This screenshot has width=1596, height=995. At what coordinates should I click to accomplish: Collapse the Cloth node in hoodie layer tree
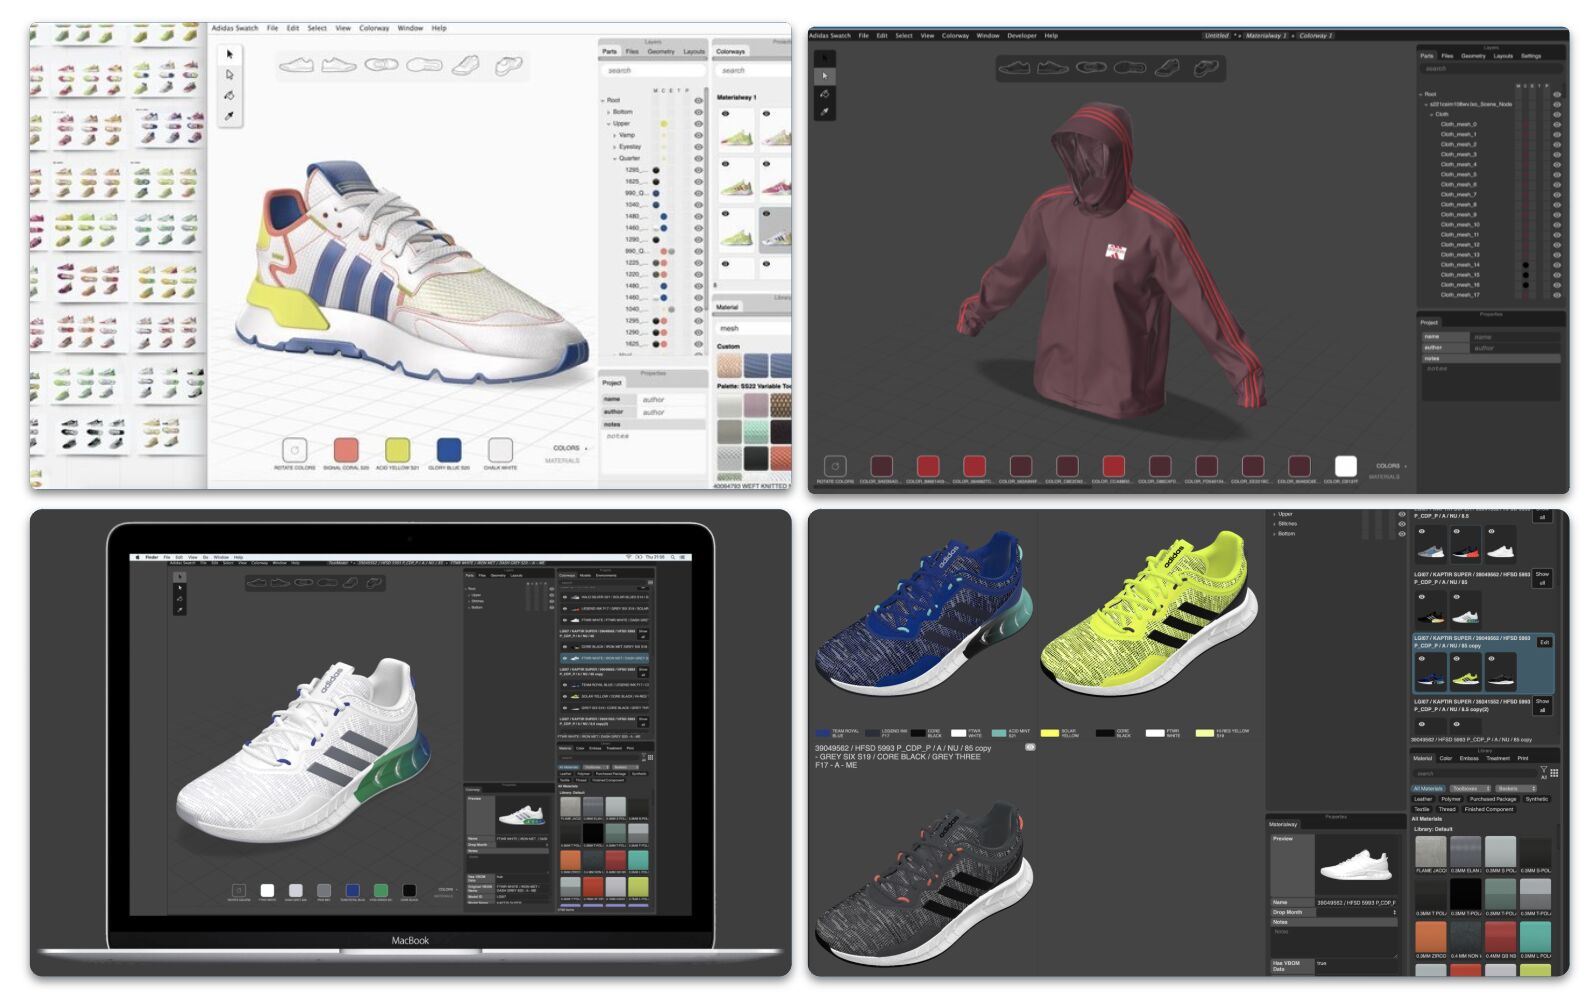1430,115
